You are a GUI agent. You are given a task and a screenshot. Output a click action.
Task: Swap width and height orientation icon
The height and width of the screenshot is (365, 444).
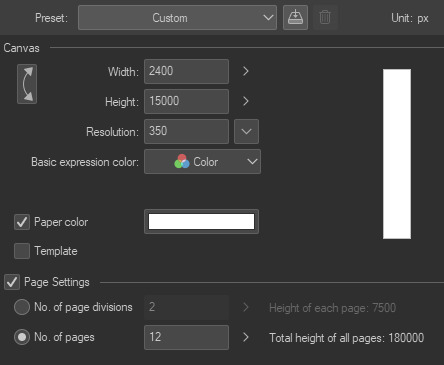27,84
